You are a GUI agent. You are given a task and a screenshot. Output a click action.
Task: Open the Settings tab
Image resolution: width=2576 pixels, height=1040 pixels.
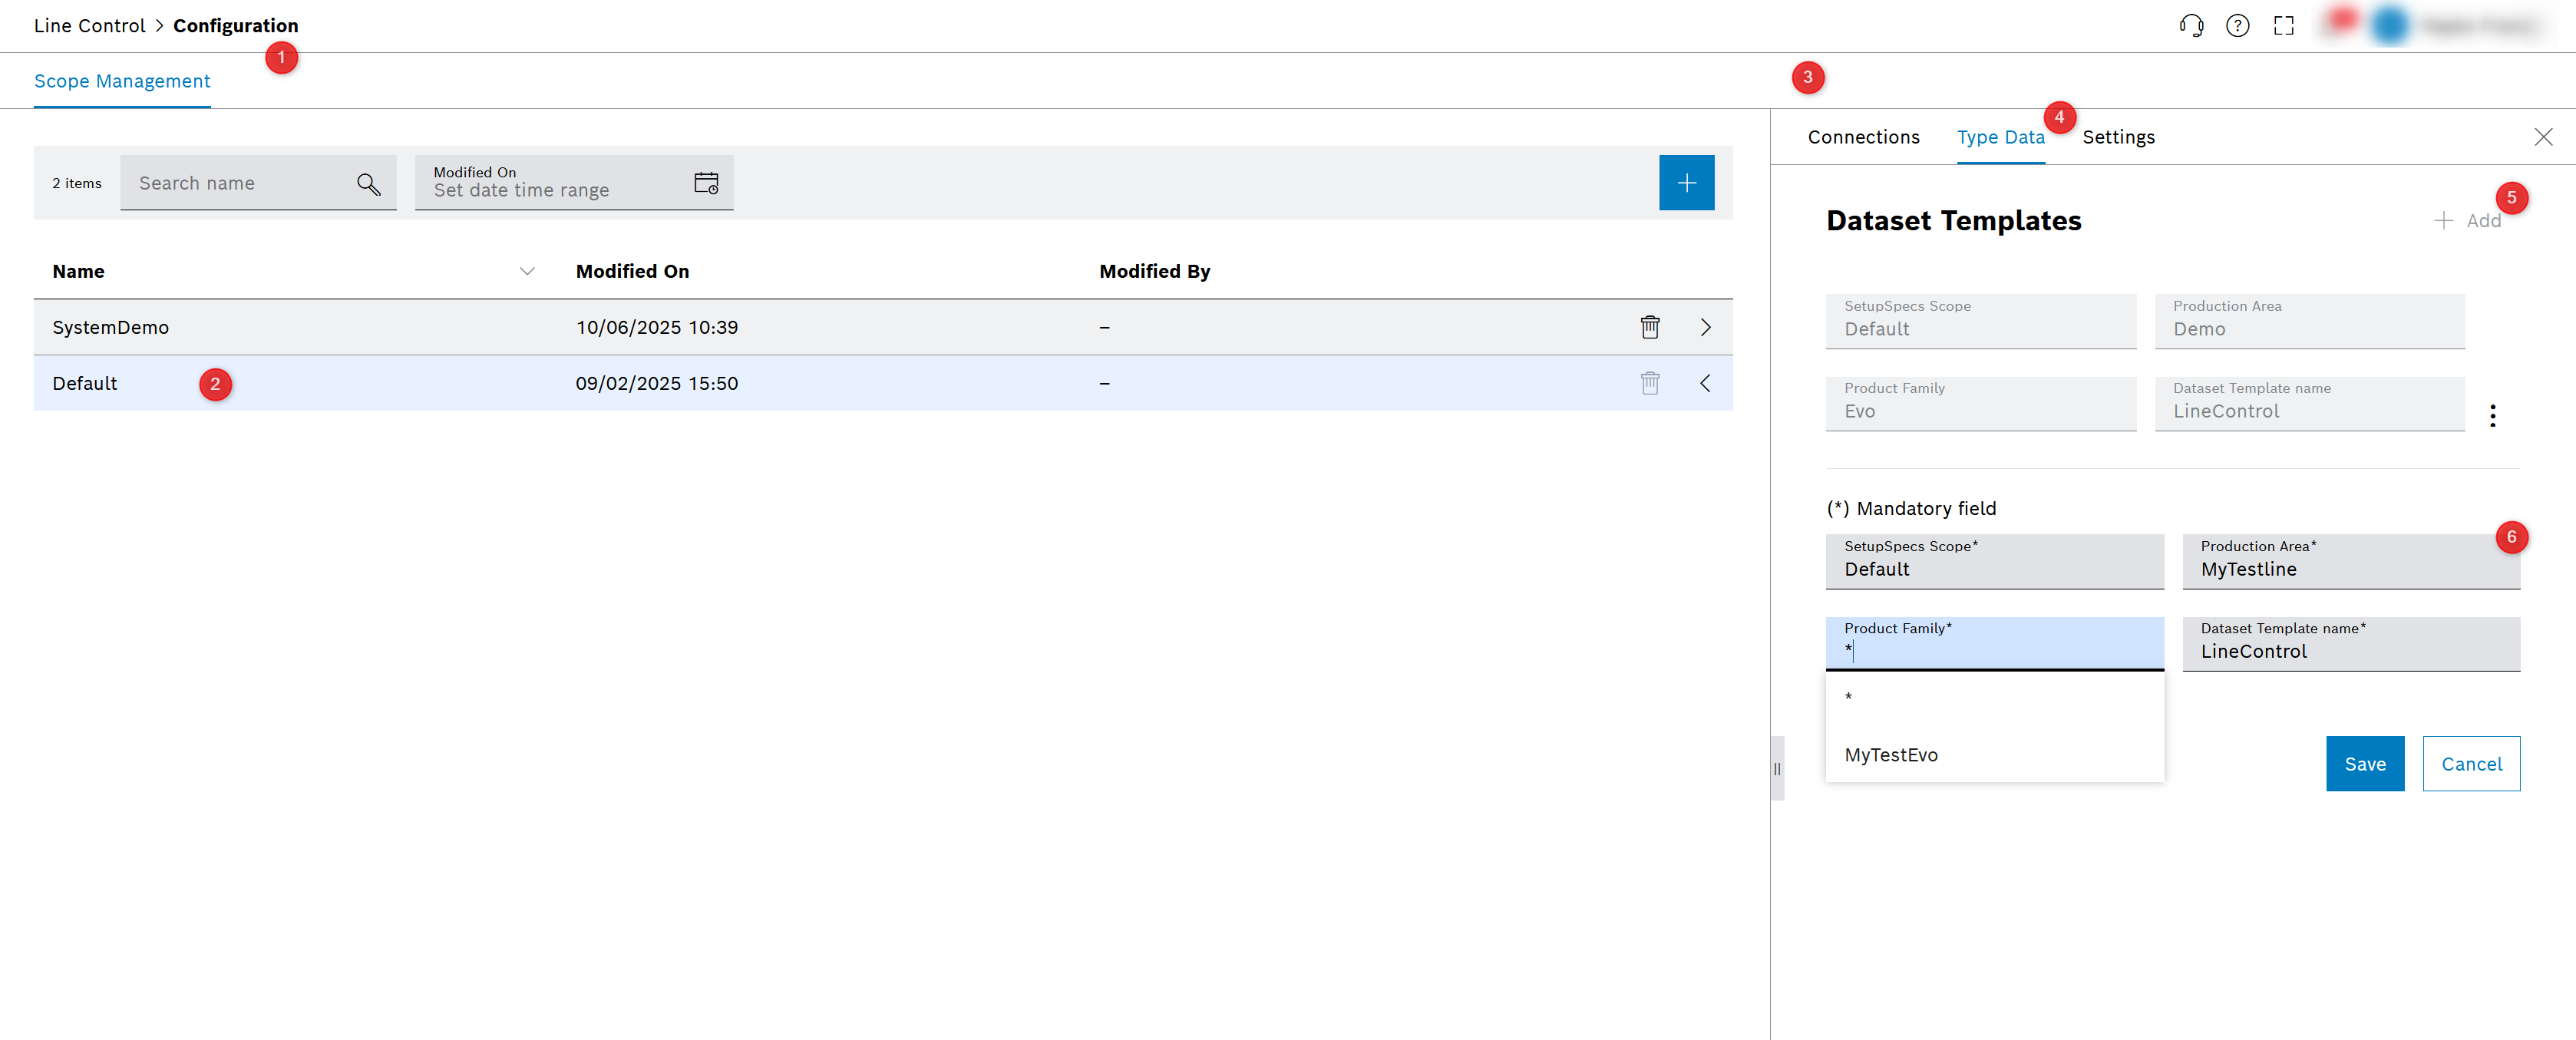coord(2119,137)
